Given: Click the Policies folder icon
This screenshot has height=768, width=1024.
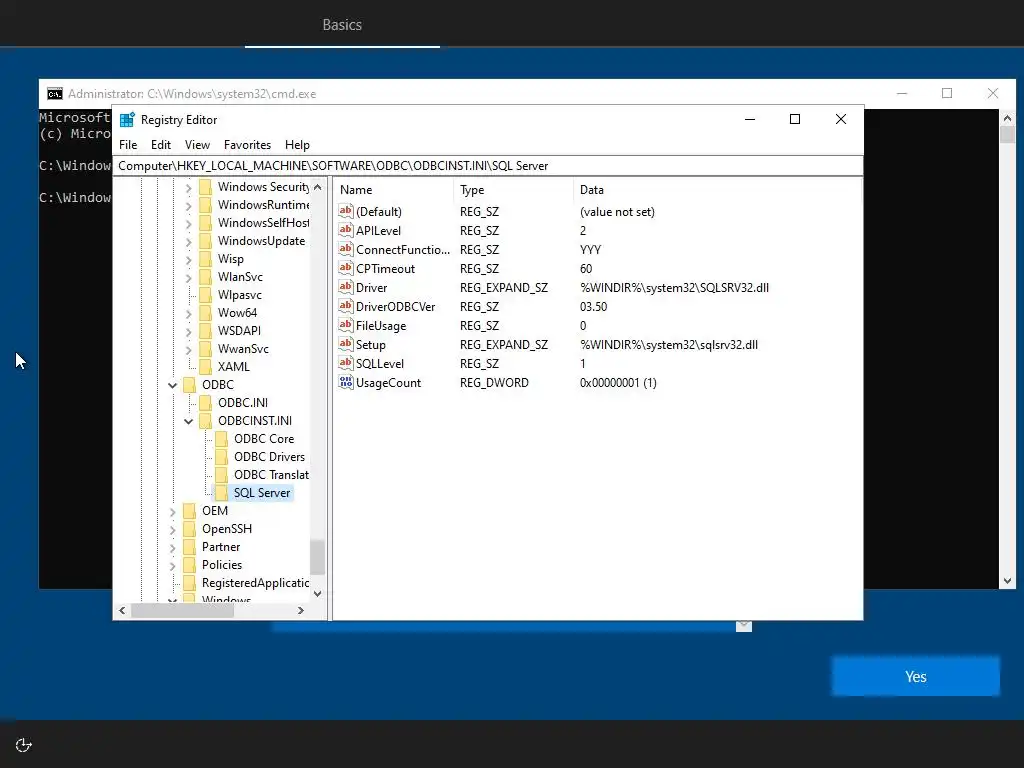Looking at the screenshot, I should (189, 565).
